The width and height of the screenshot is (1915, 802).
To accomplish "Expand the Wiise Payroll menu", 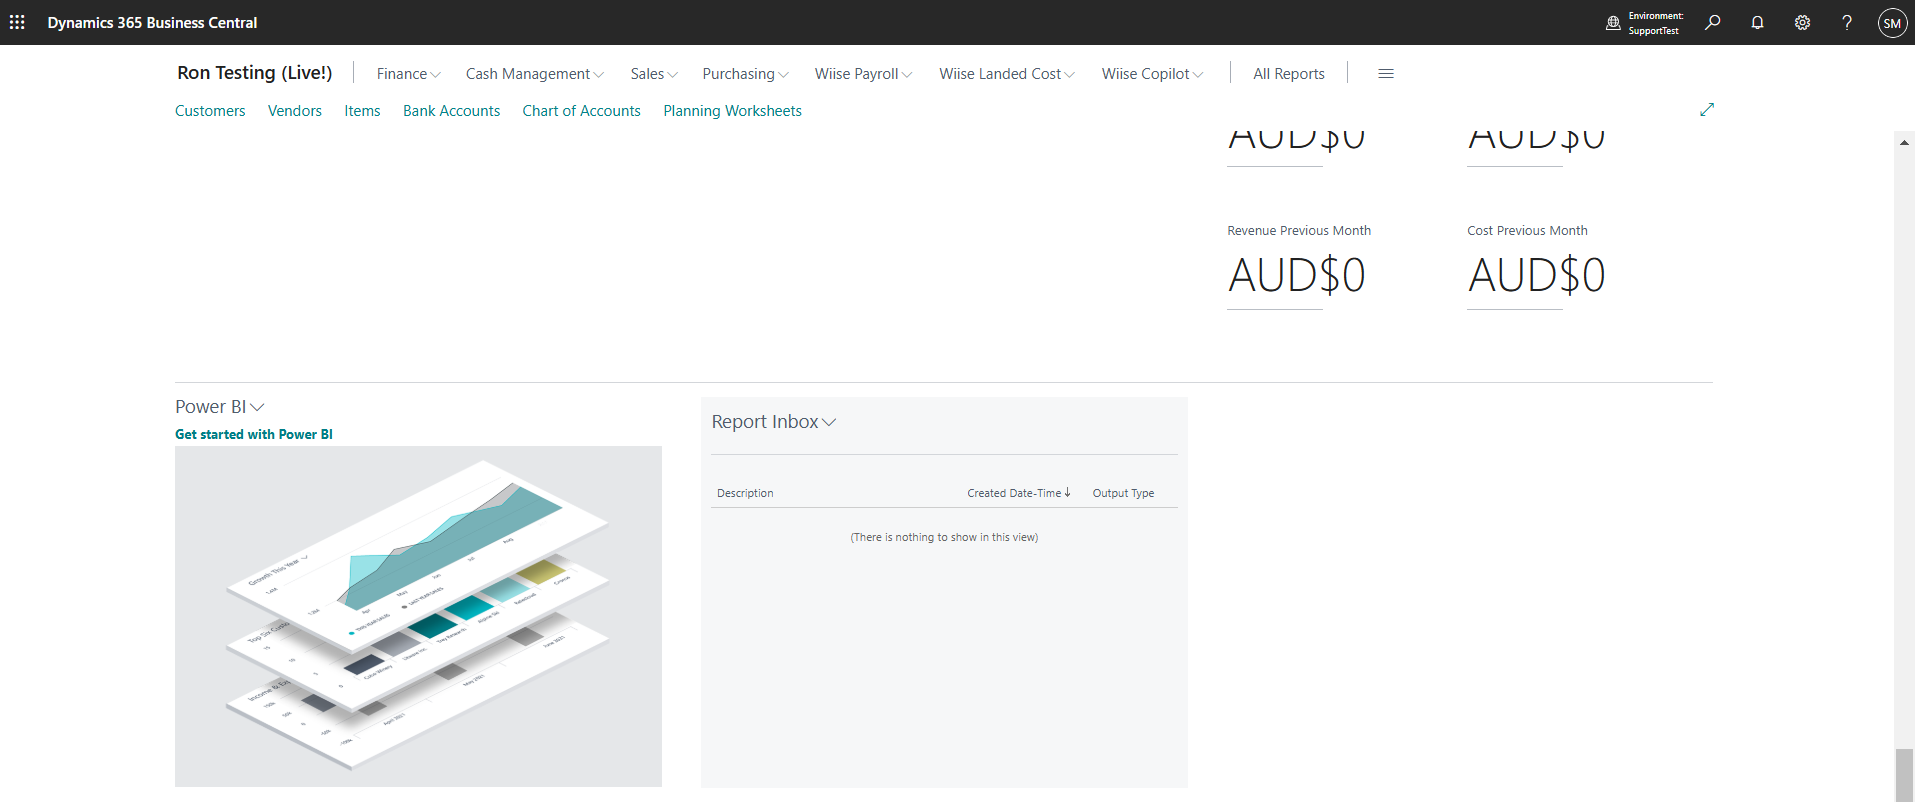I will pyautogui.click(x=863, y=74).
